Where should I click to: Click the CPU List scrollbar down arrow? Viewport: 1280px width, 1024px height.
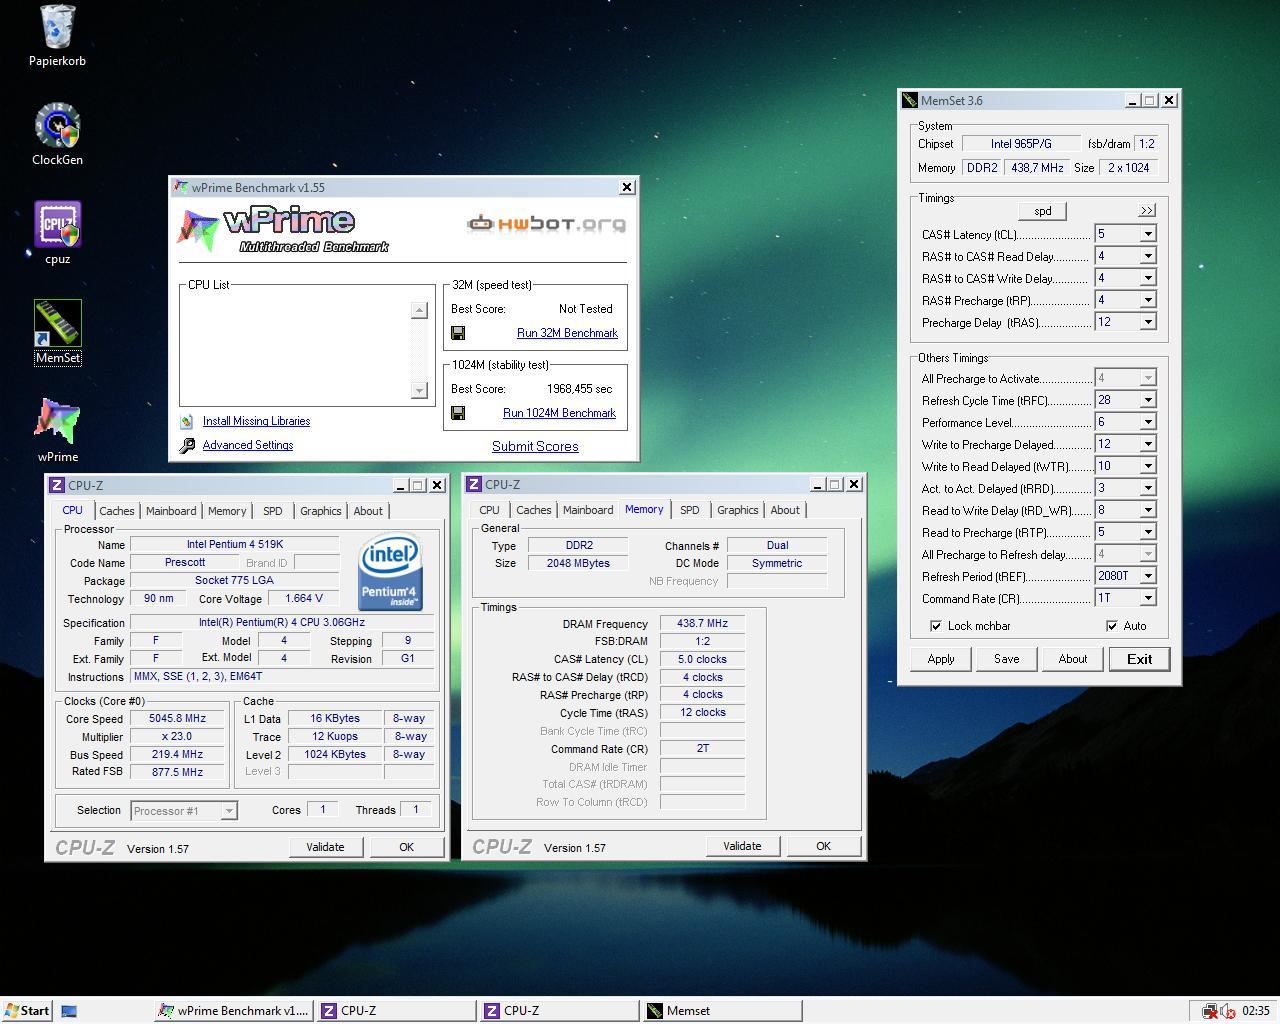coord(420,390)
